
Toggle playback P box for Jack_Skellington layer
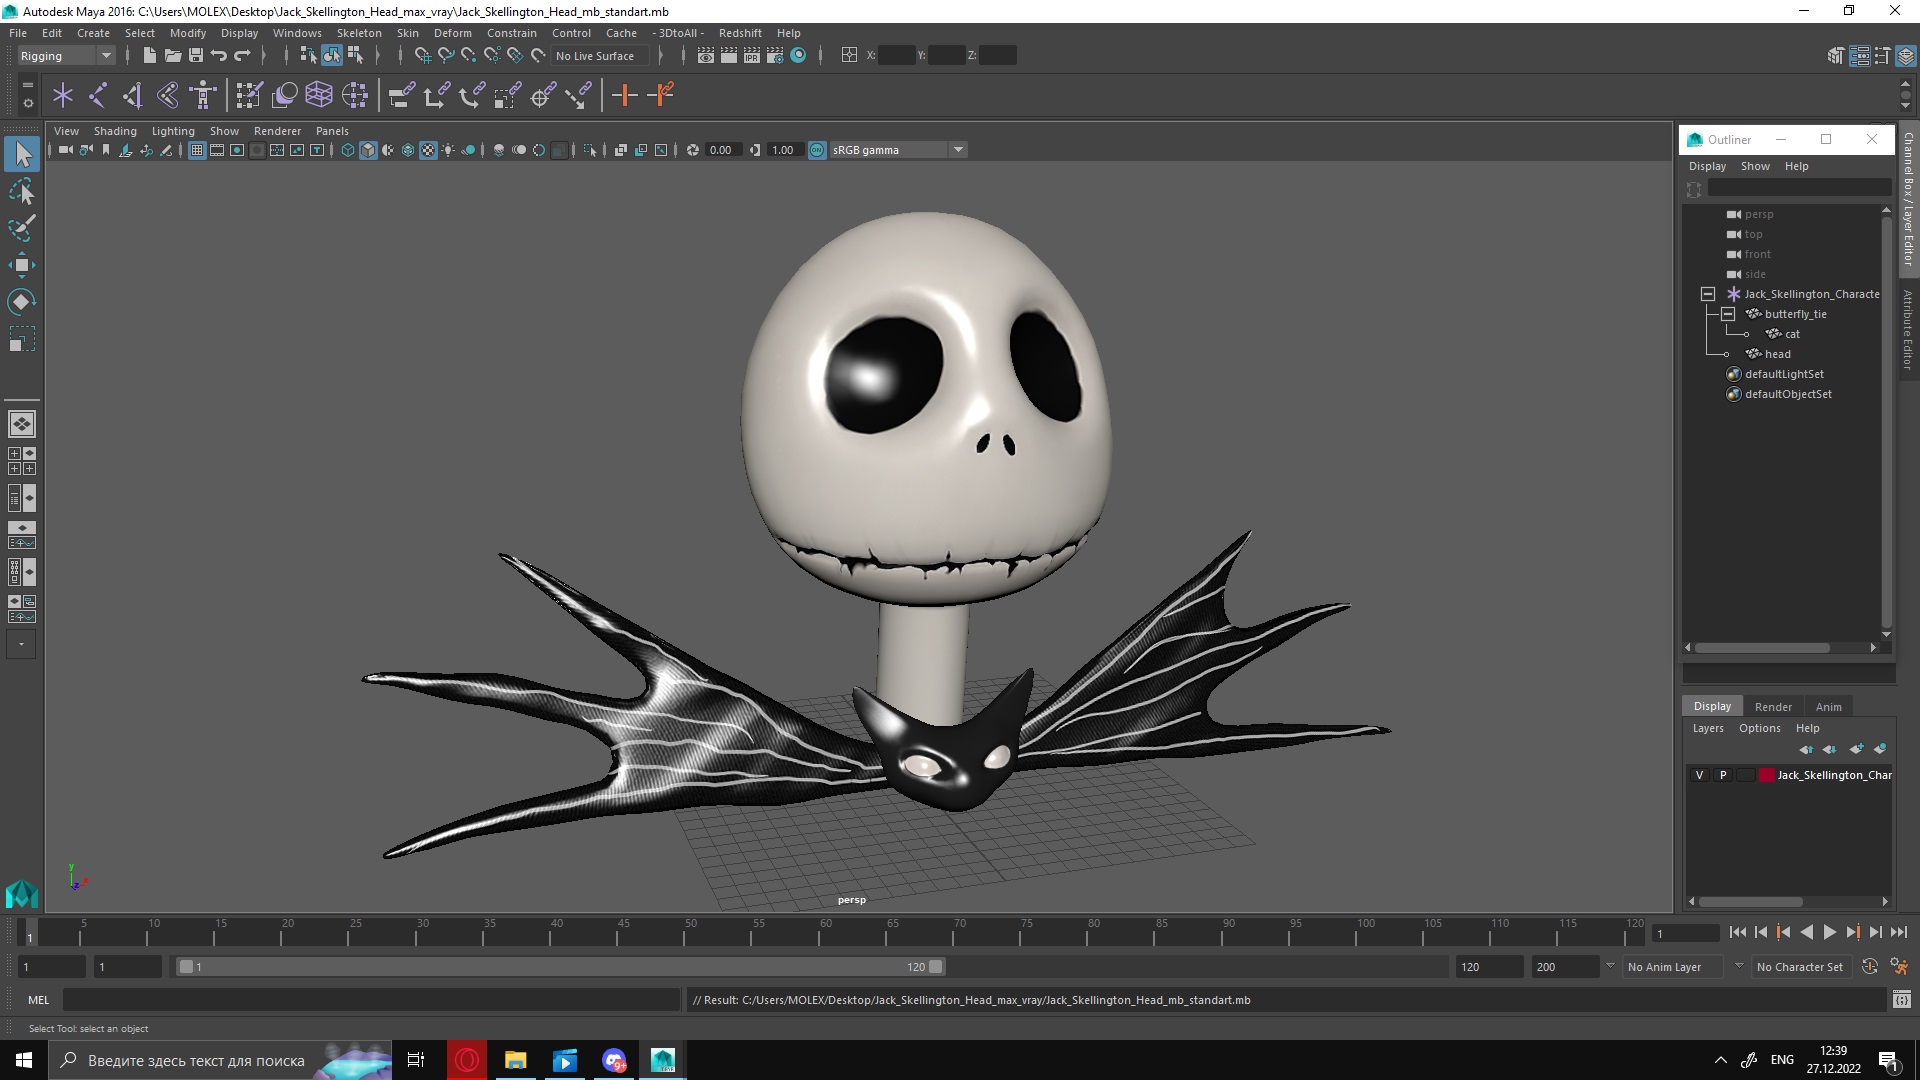click(x=1722, y=775)
